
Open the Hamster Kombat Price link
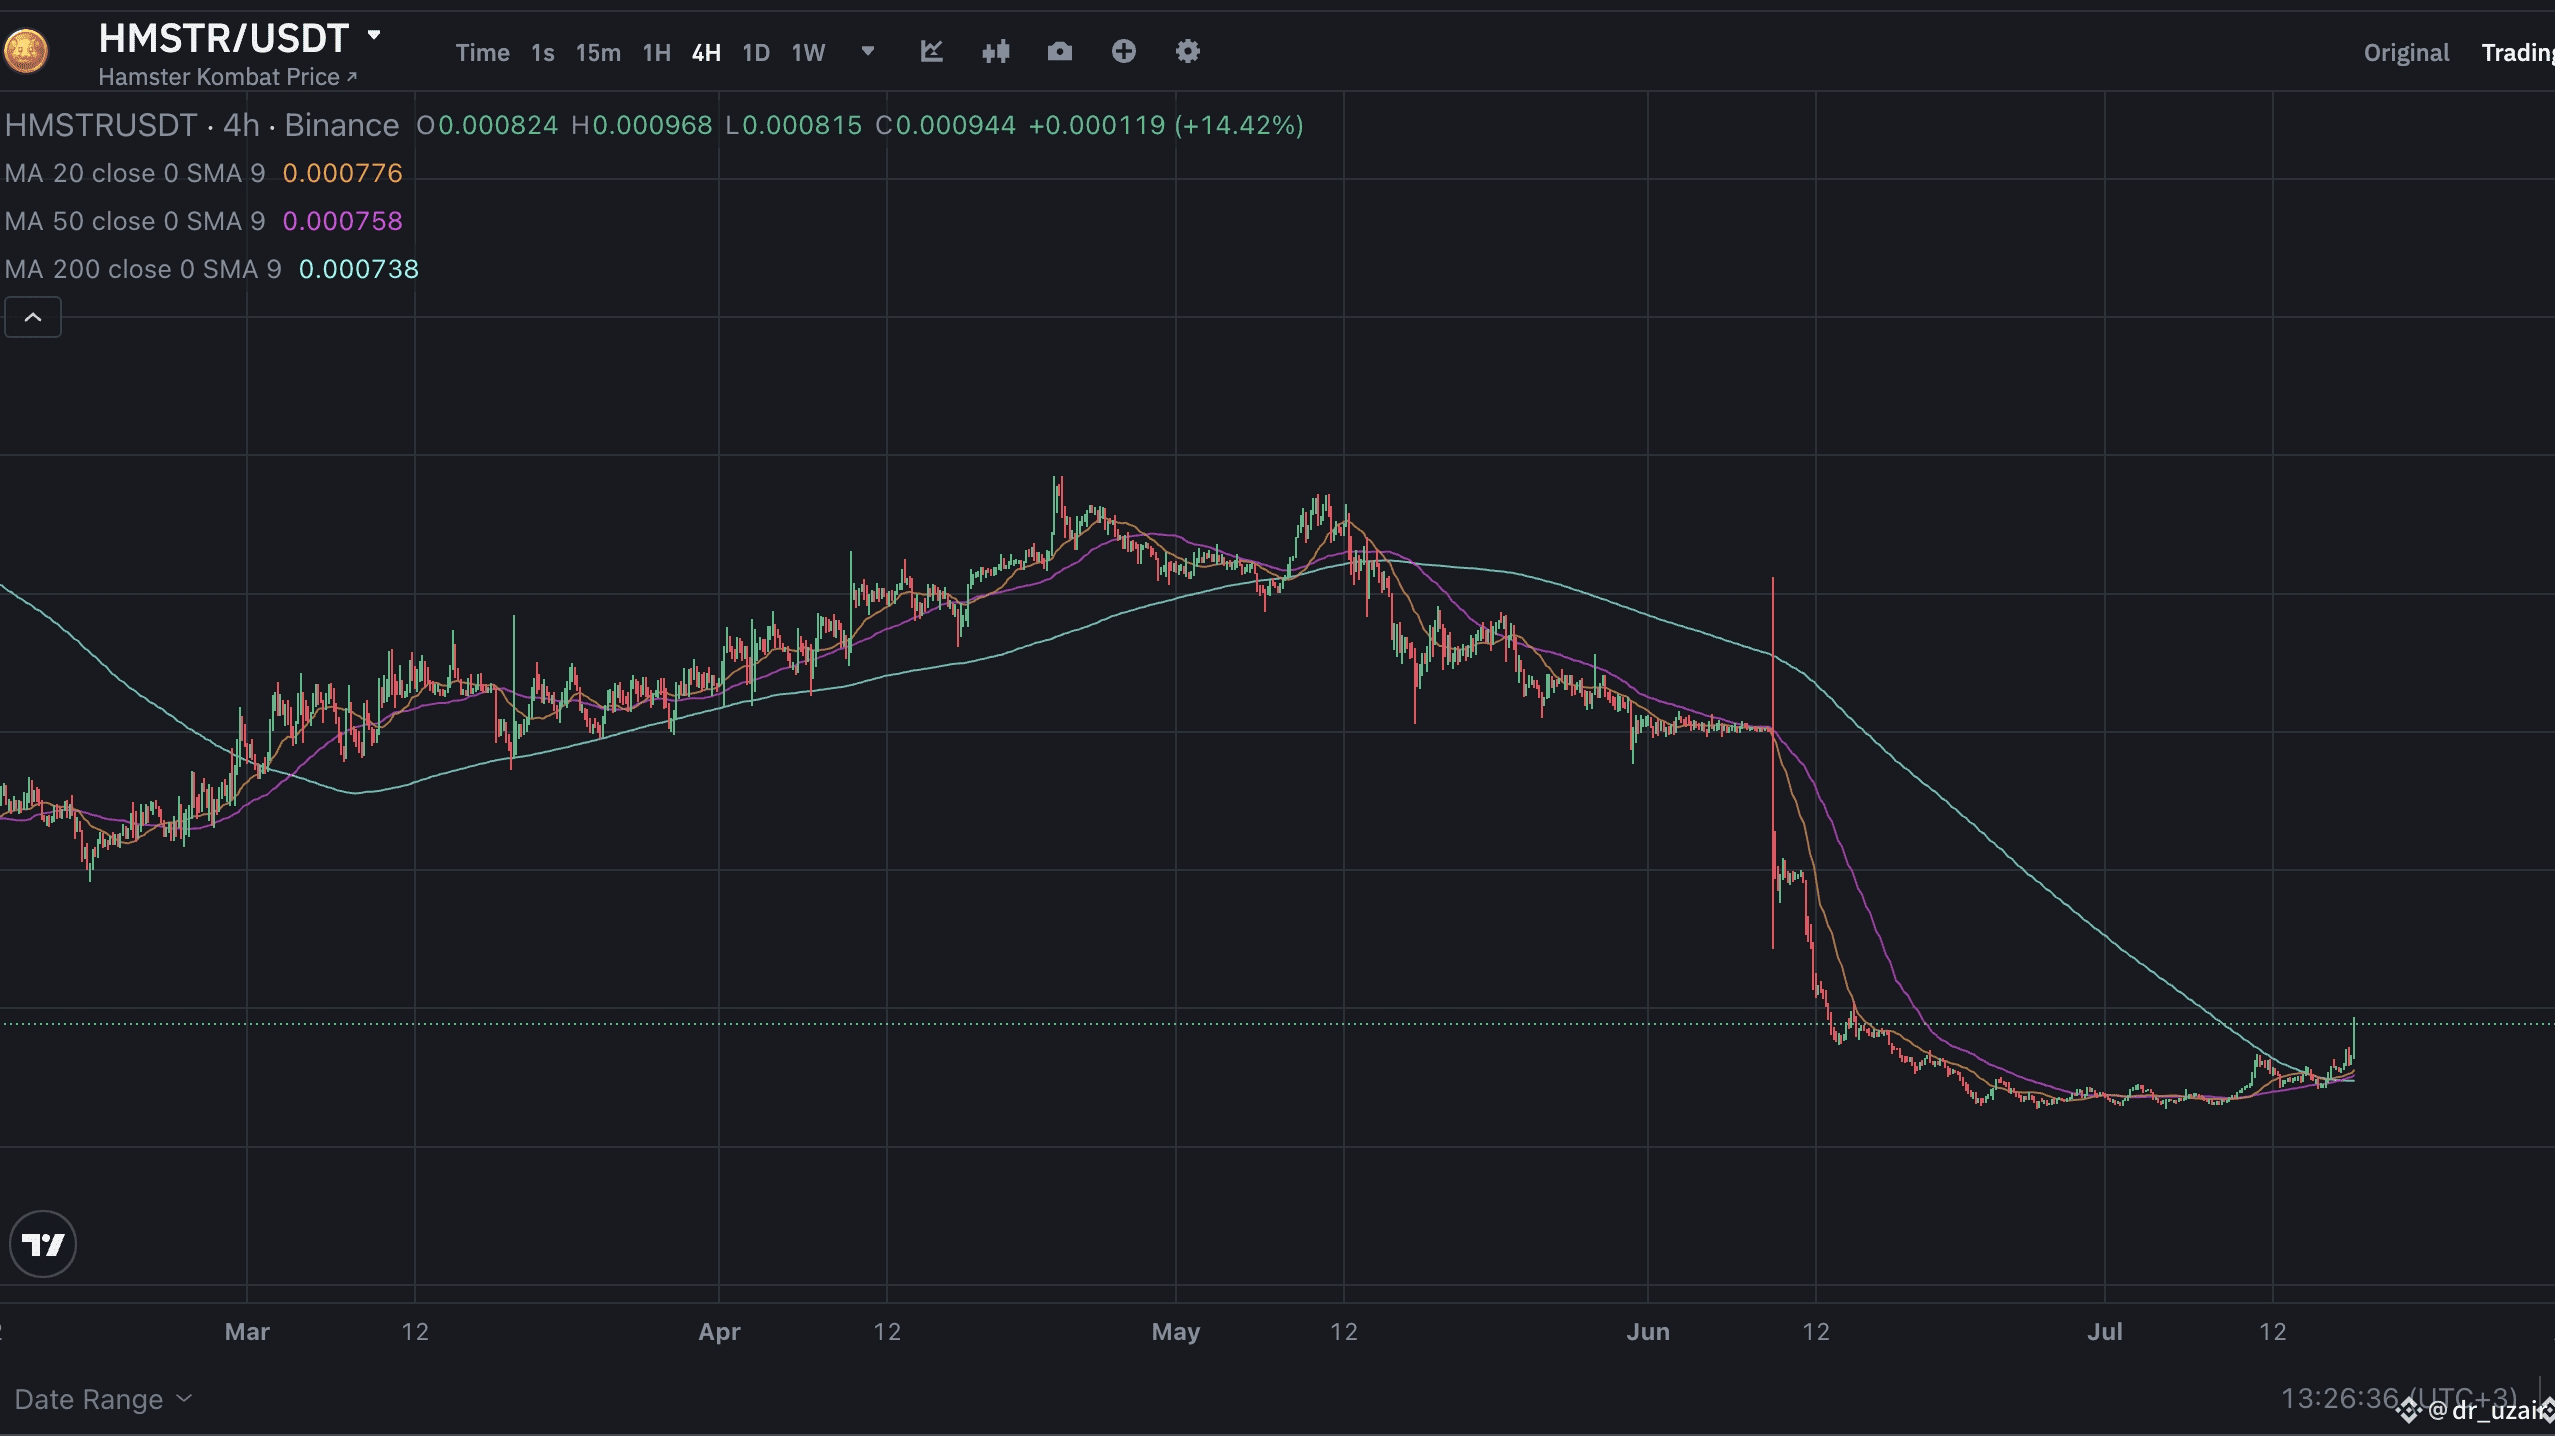227,77
